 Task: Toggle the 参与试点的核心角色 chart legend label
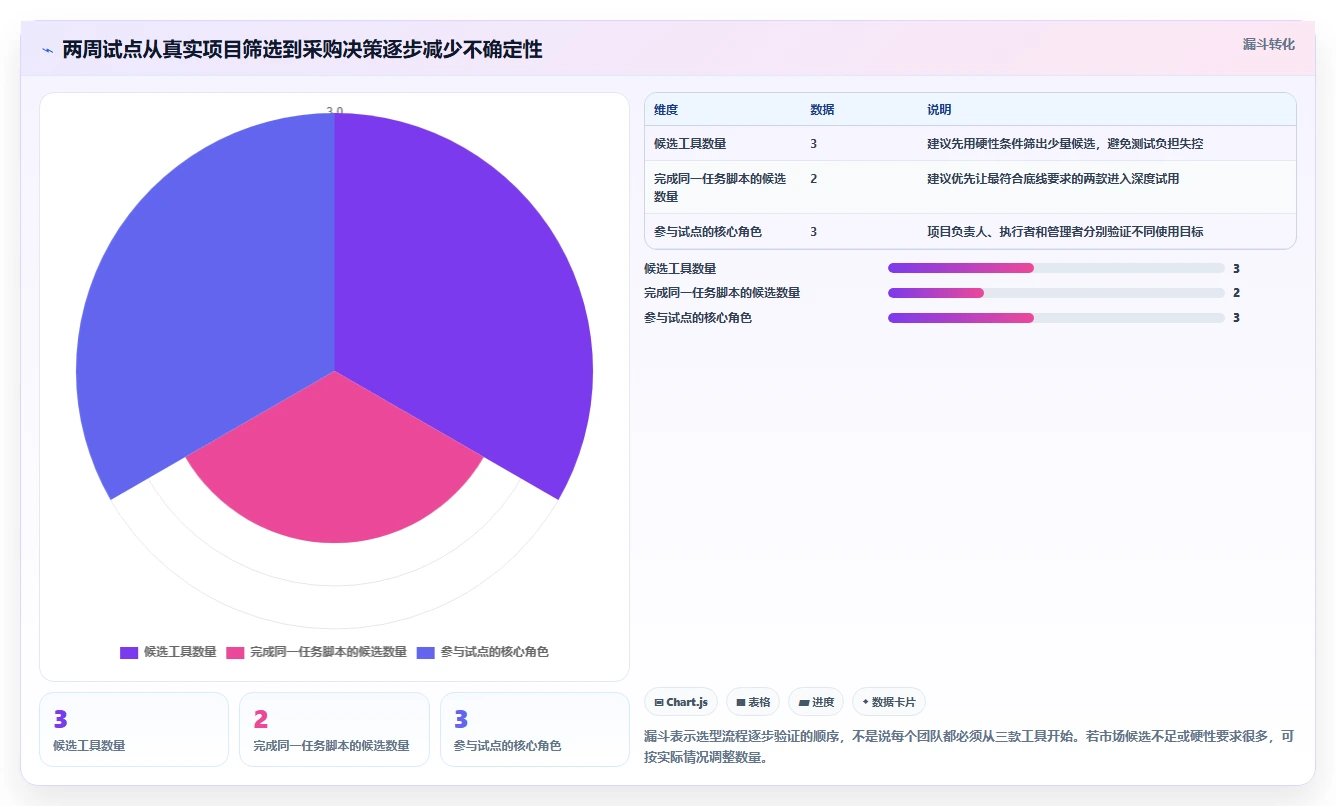point(494,652)
